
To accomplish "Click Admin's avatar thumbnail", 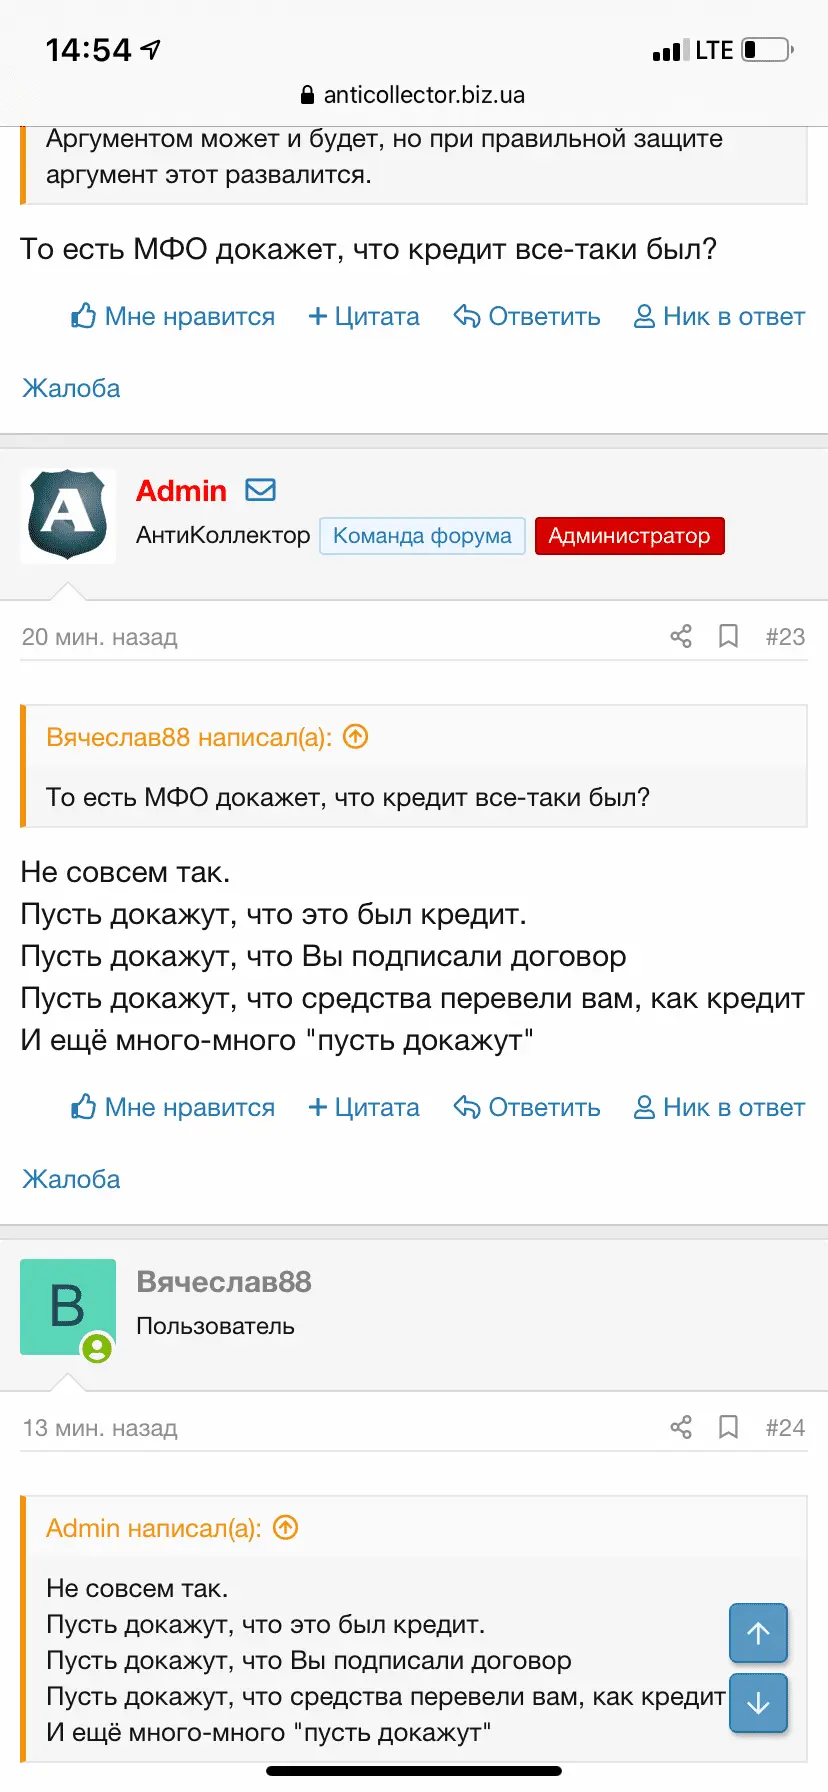I will click(x=67, y=515).
